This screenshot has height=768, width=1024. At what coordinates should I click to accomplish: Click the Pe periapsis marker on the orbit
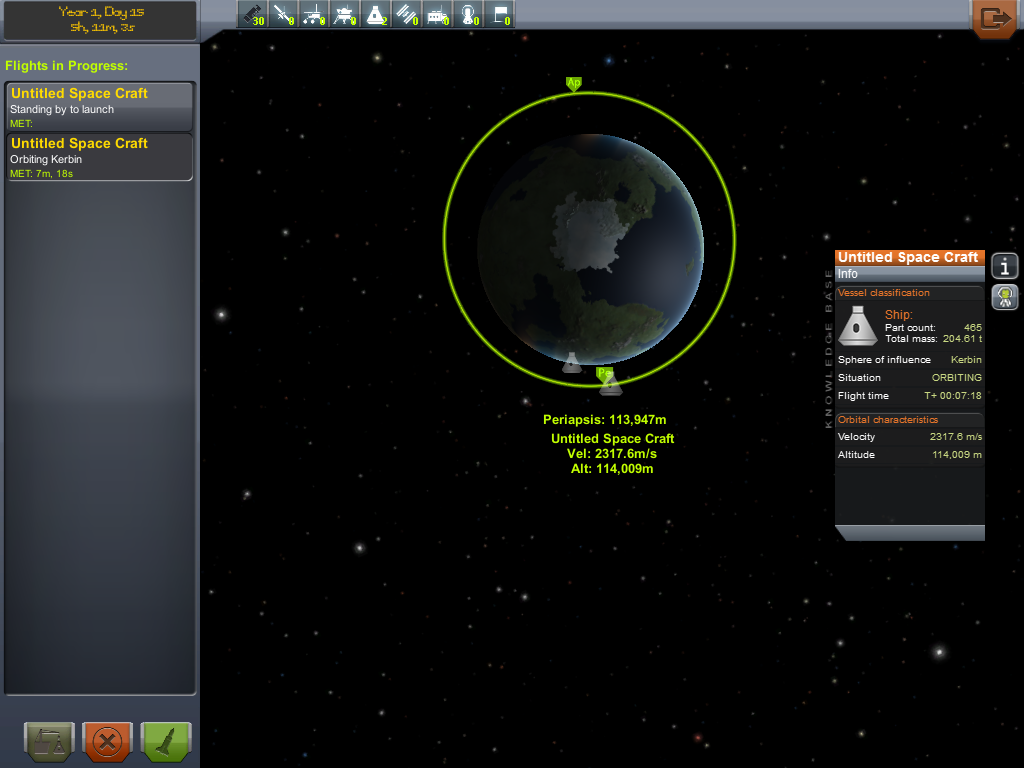604,374
